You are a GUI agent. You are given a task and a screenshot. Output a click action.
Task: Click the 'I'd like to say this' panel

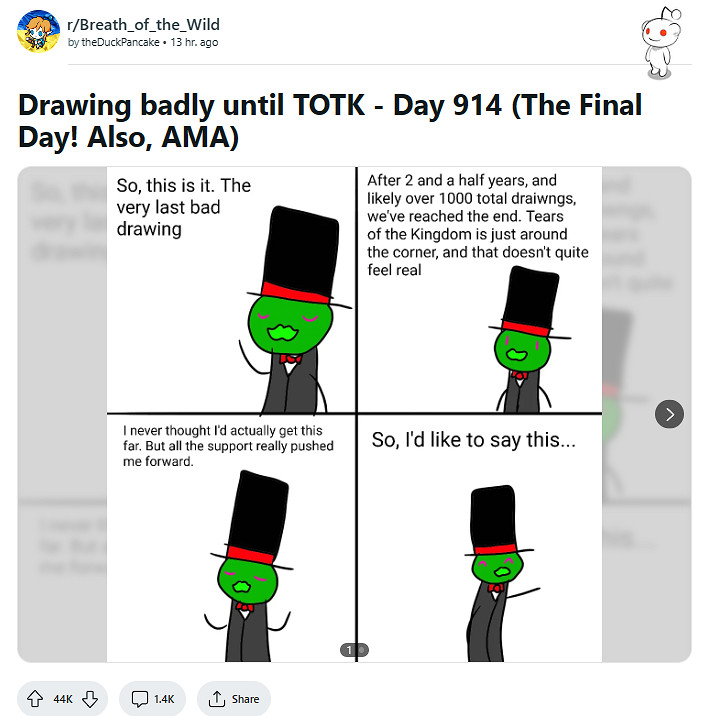tap(479, 538)
